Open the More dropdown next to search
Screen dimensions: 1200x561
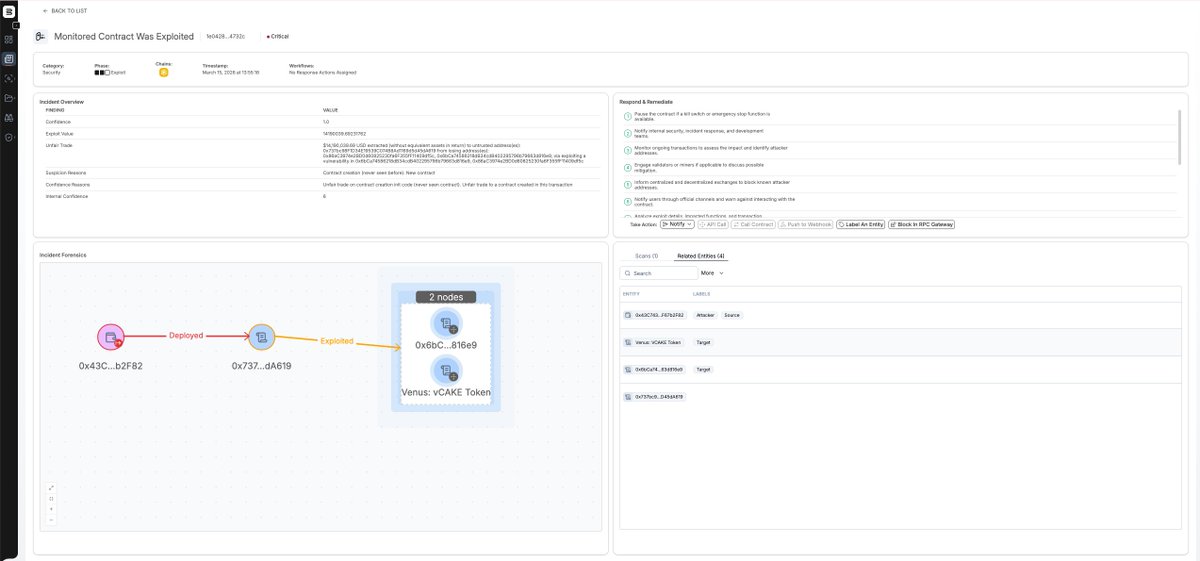point(712,272)
